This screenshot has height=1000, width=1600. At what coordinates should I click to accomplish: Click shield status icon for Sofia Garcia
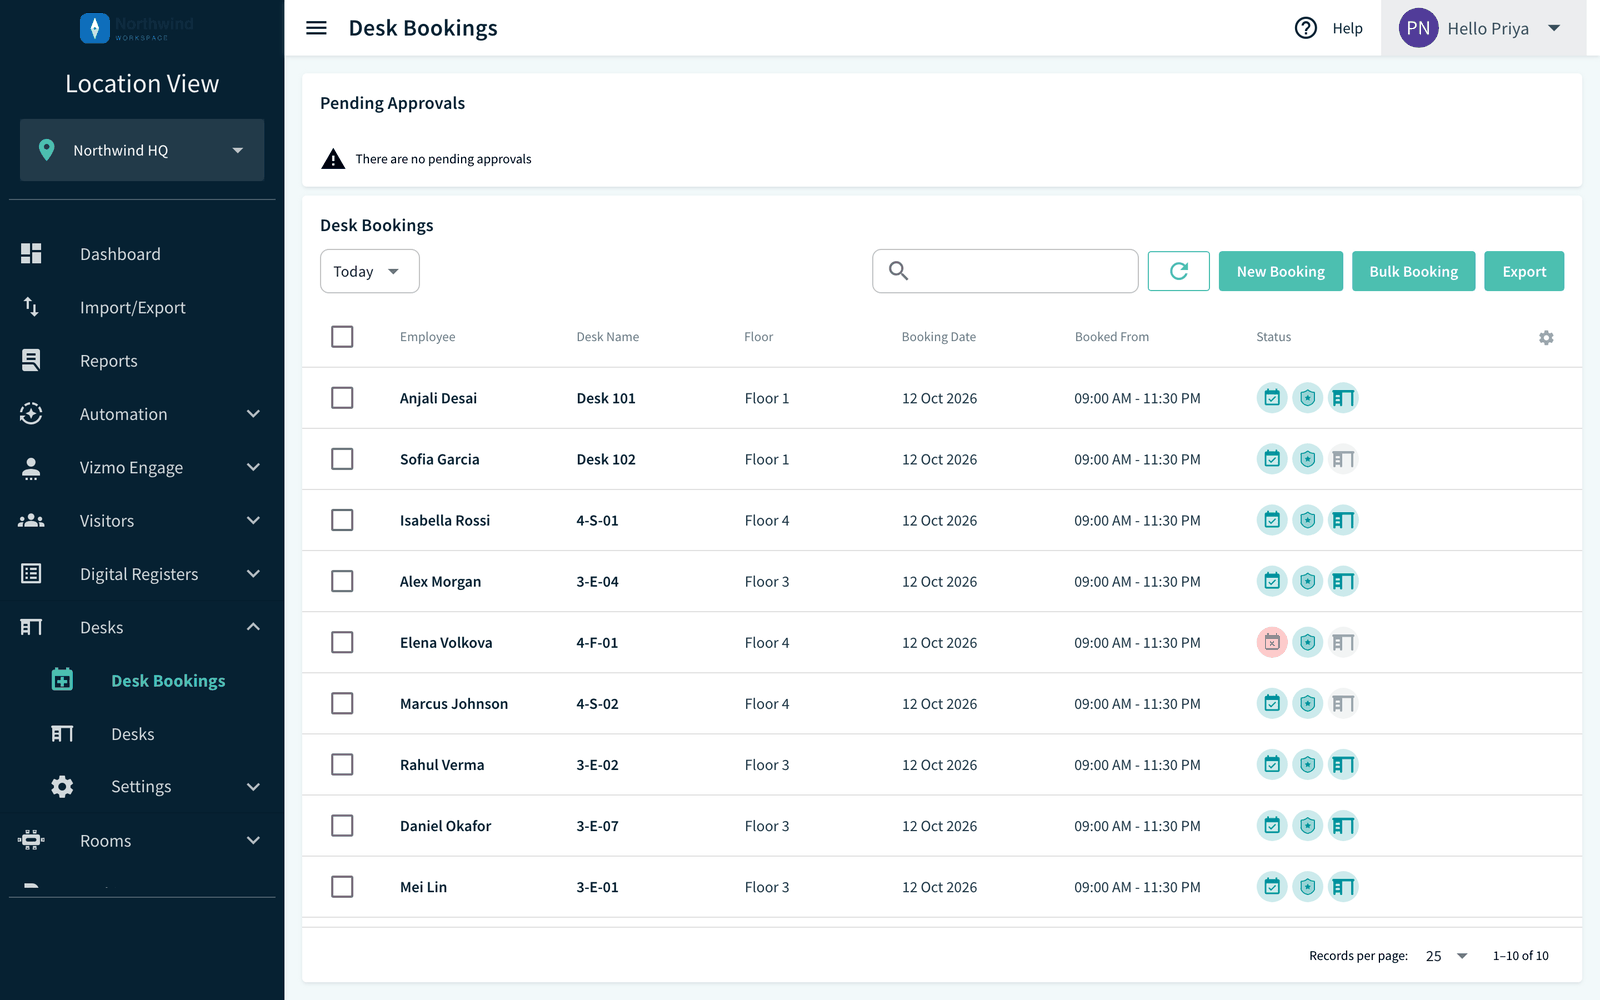click(x=1307, y=459)
